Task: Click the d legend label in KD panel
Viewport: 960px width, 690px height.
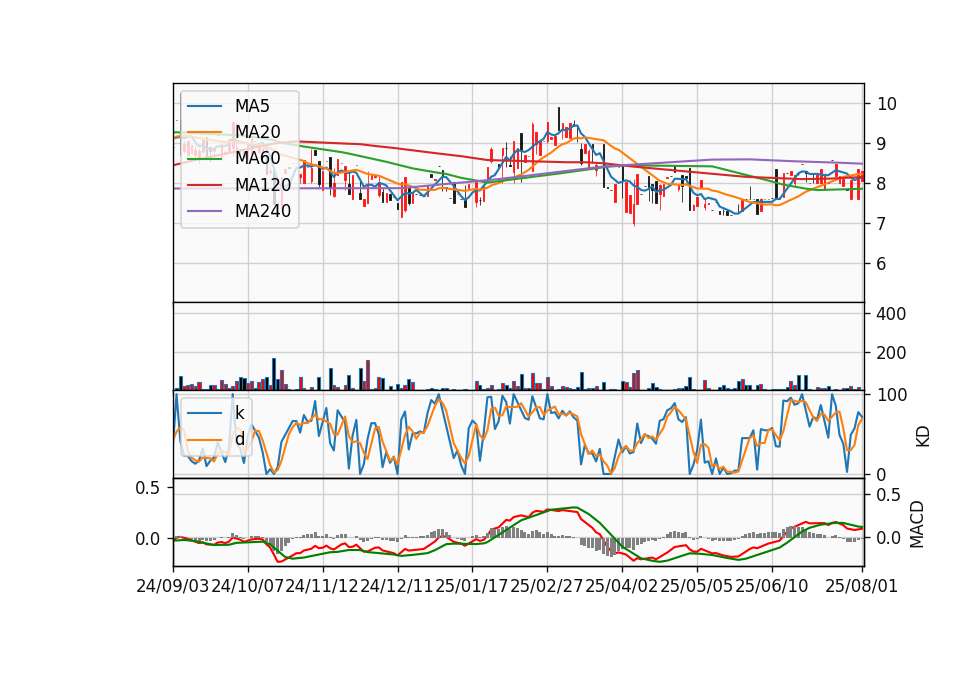Action: pos(240,439)
